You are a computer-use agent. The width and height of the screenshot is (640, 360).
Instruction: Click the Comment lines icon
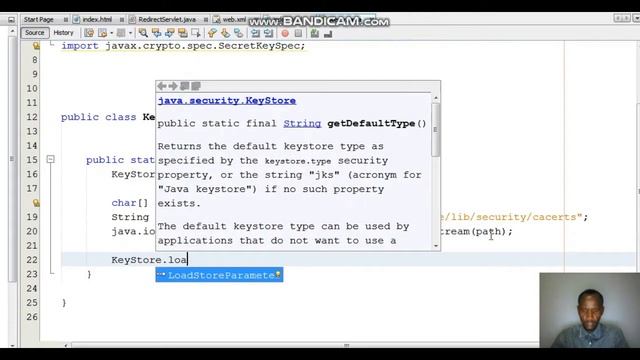314,33
